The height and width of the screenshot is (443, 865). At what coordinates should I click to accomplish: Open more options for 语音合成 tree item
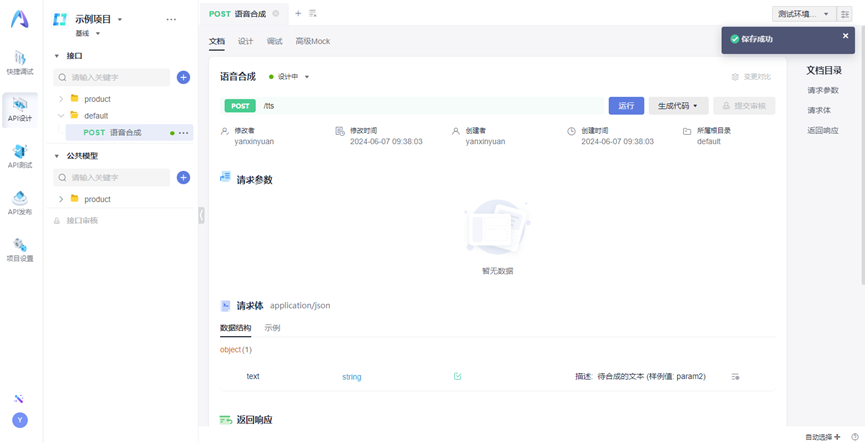click(x=184, y=133)
